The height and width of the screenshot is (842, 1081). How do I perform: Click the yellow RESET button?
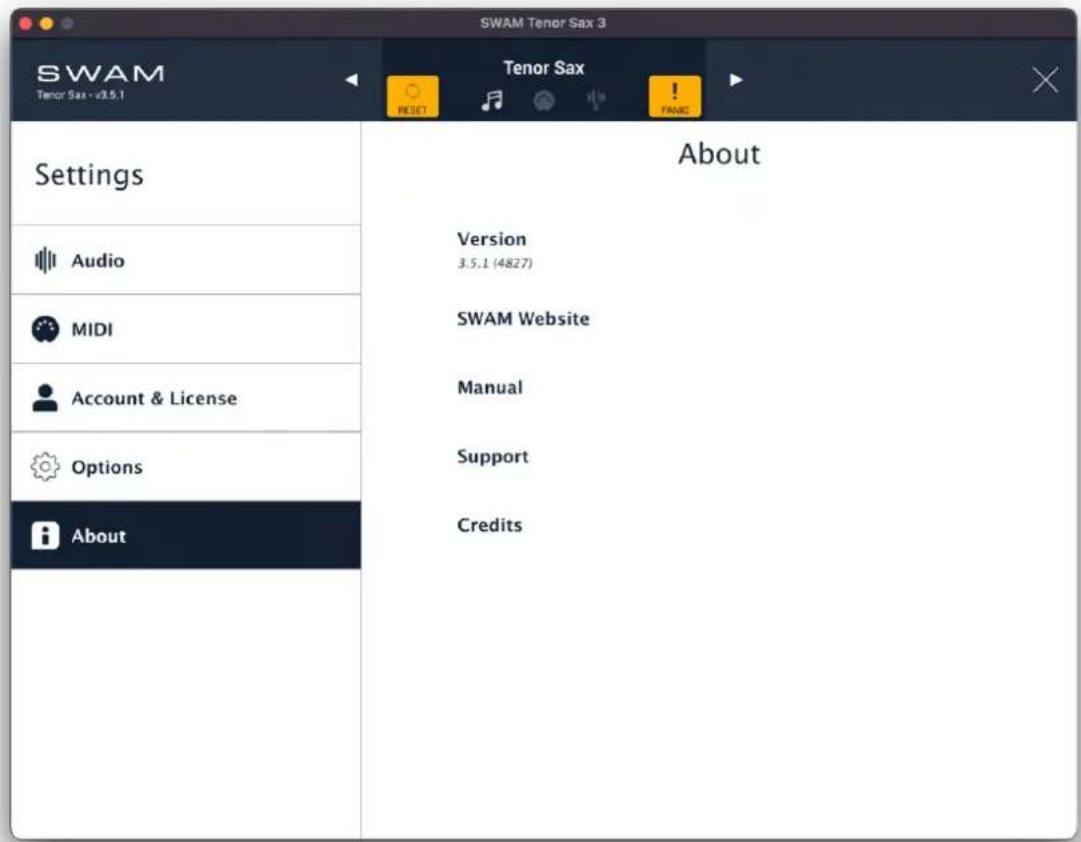[x=412, y=97]
